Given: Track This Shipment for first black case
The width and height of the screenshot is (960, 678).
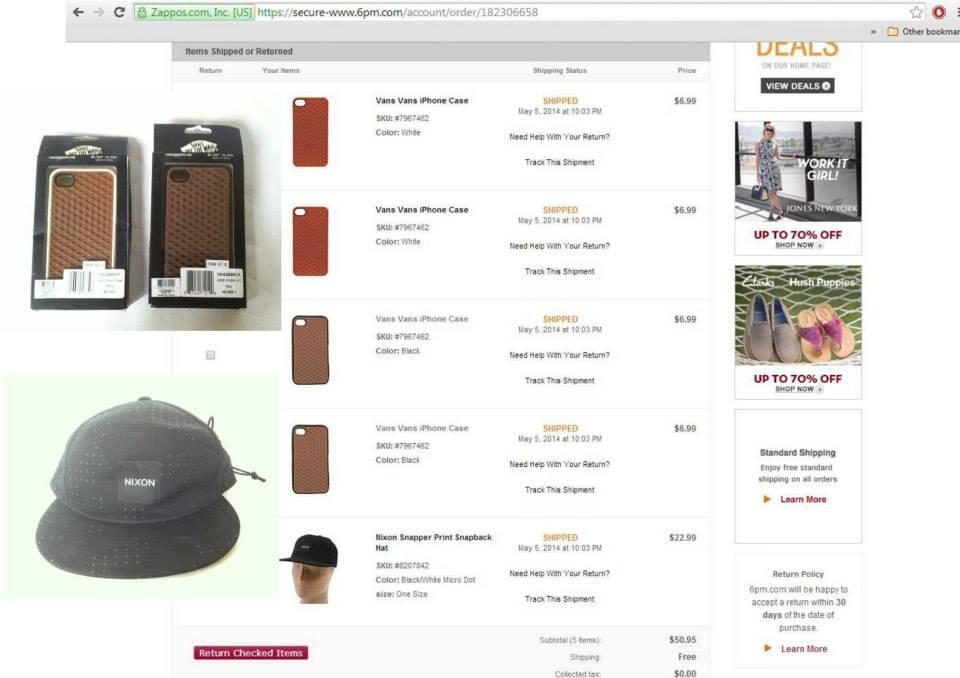Looking at the screenshot, I should [x=560, y=380].
